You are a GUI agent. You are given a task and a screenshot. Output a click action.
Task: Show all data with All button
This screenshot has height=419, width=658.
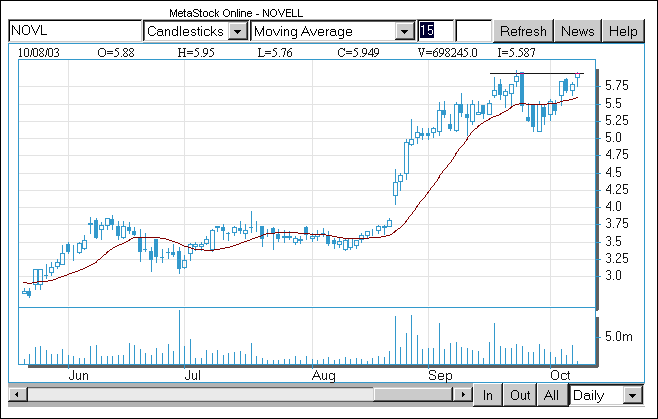tap(551, 395)
